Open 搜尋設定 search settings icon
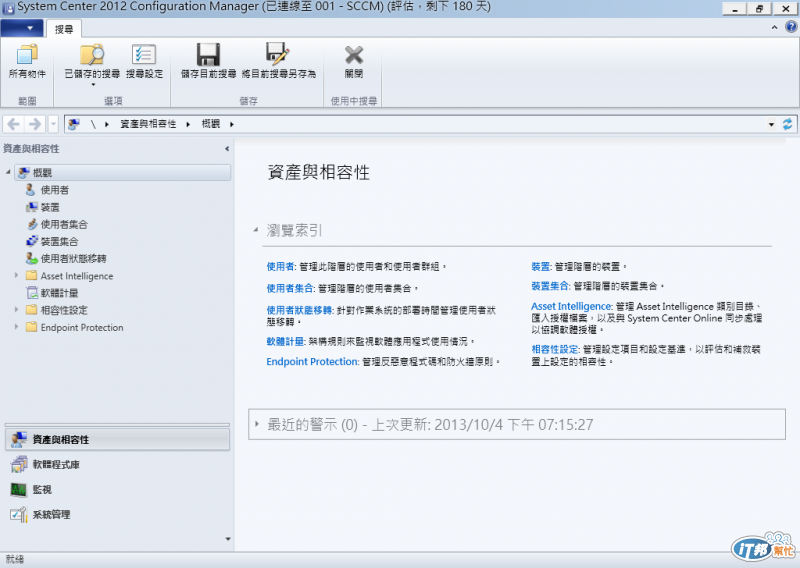The width and height of the screenshot is (800, 568). [x=144, y=55]
